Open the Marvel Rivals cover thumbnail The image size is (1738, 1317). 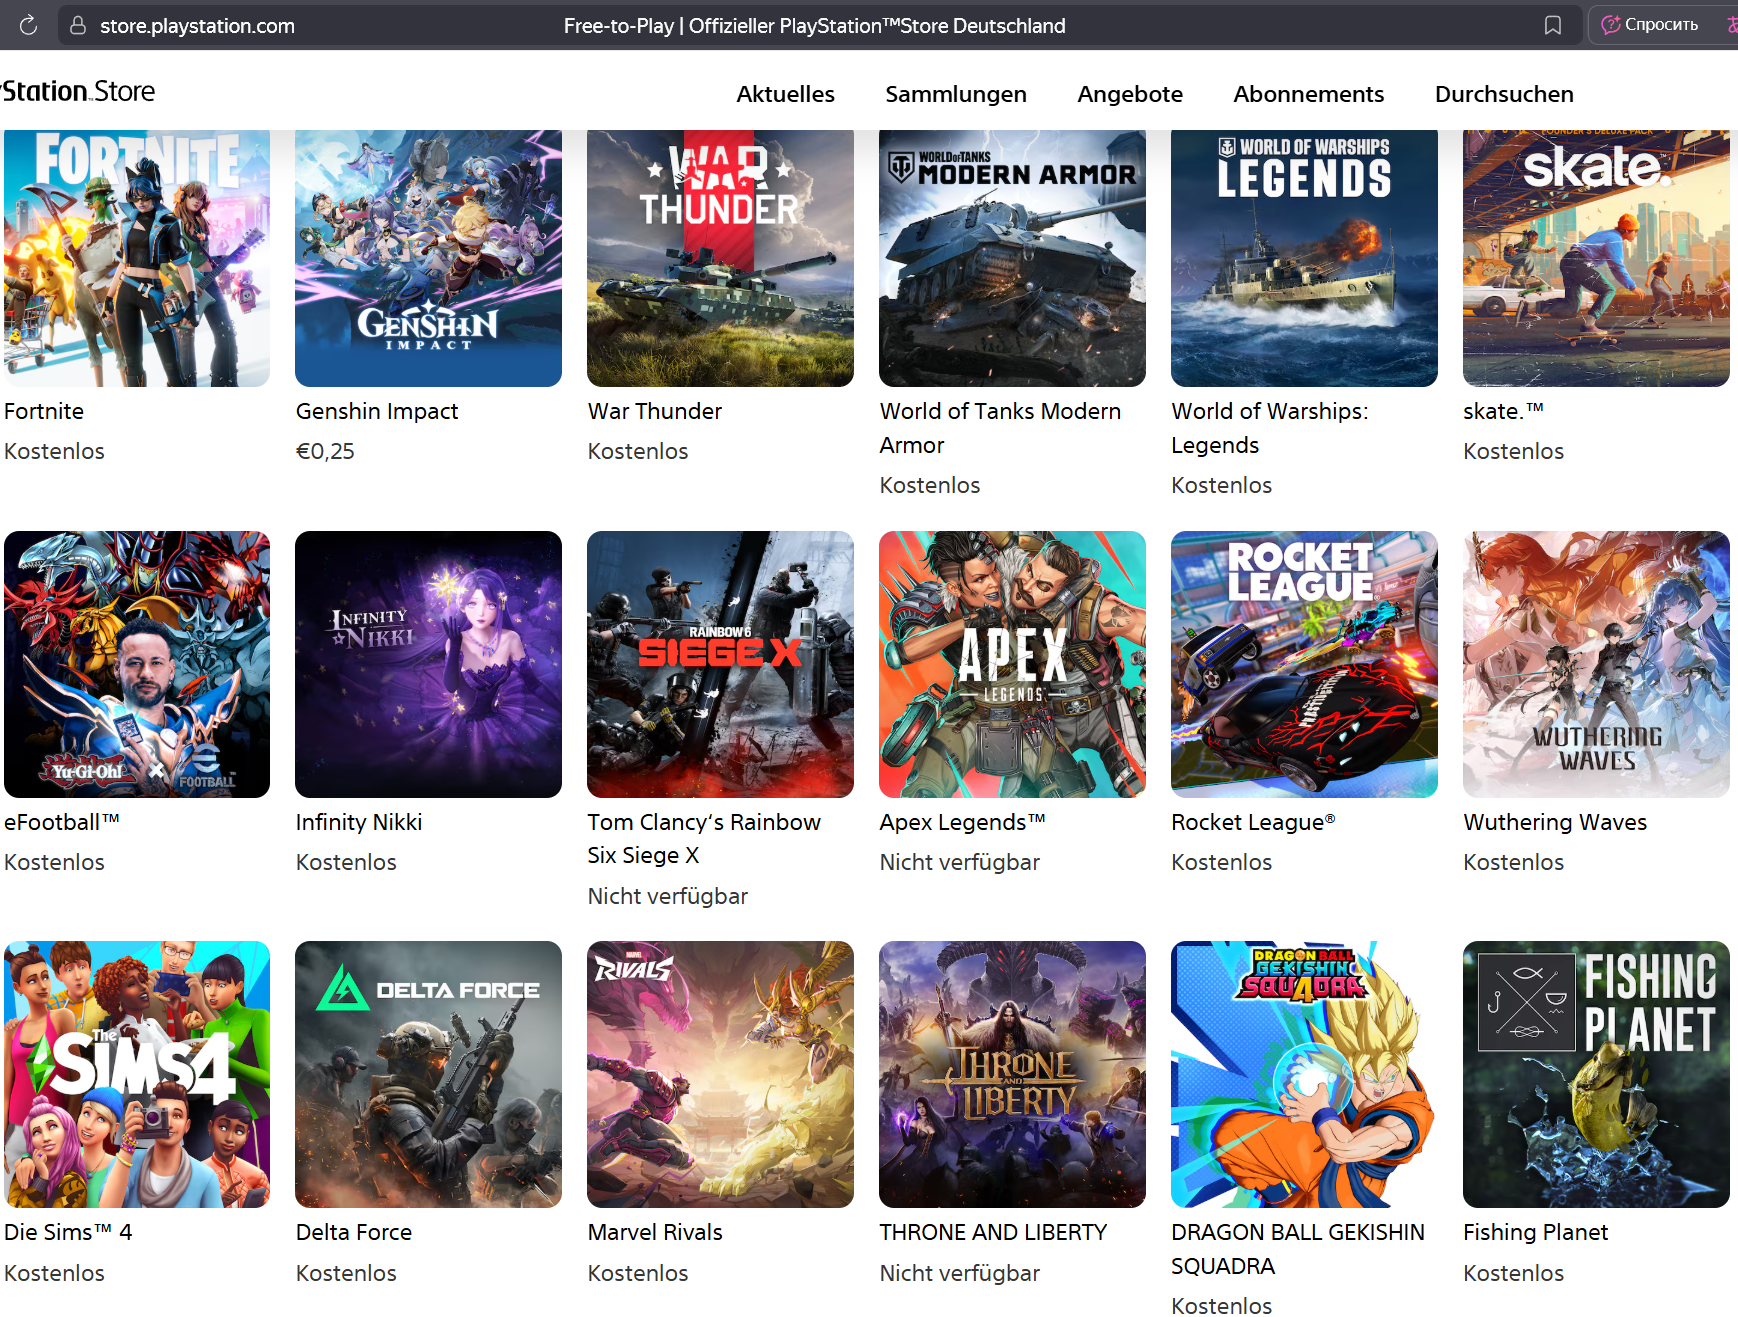(720, 1074)
